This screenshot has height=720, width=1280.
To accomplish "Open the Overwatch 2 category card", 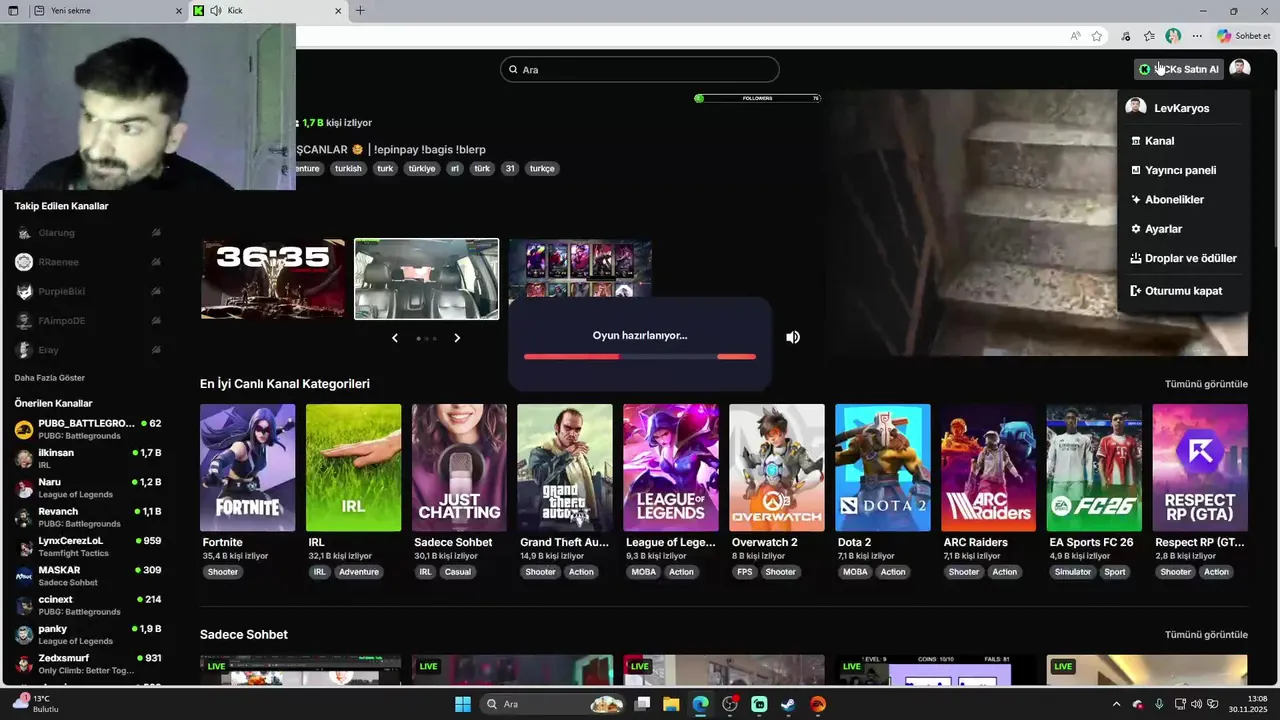I will point(777,468).
